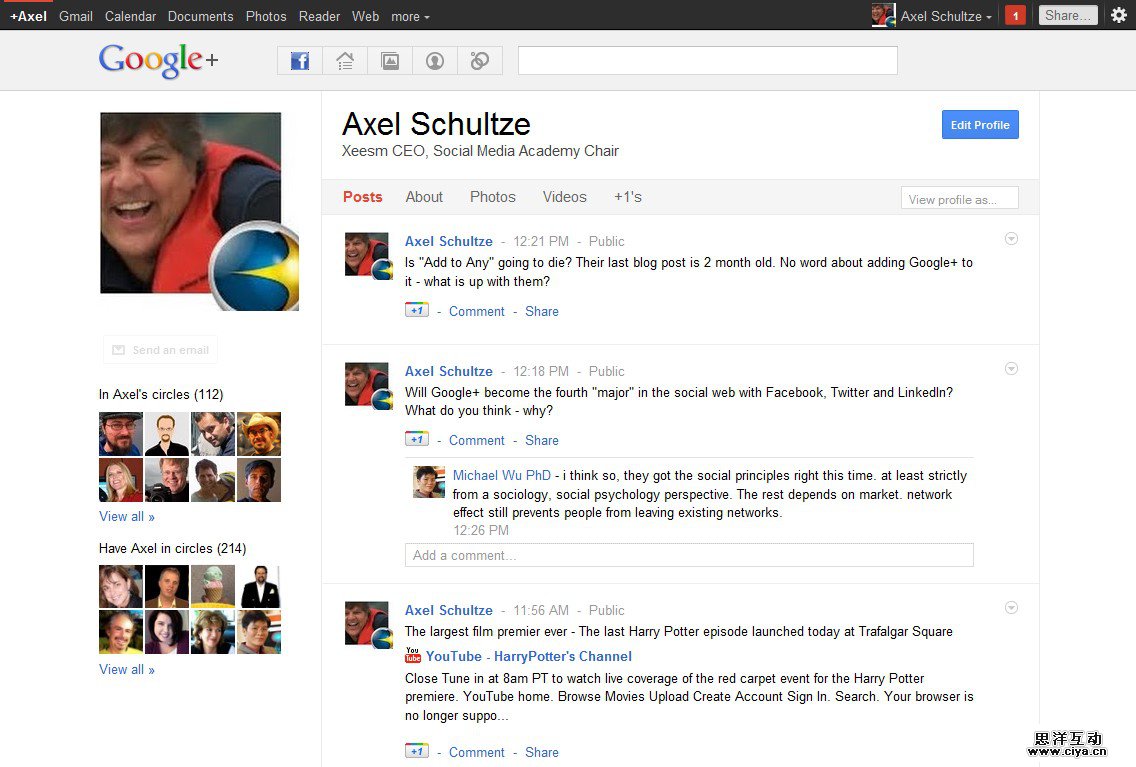
Task: Open options arrow for 11:56 AM post
Action: (1011, 608)
